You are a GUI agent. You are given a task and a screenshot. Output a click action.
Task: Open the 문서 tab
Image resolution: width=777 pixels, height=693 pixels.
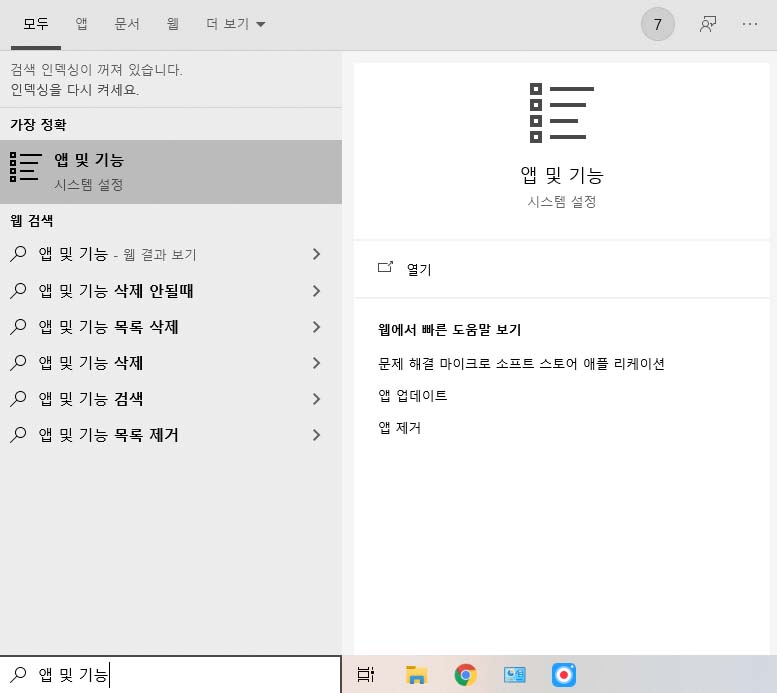point(127,24)
